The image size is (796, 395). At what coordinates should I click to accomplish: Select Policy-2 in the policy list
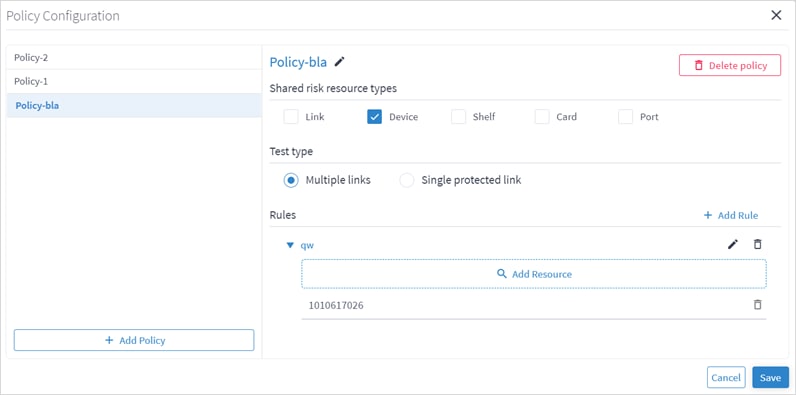click(x=134, y=57)
